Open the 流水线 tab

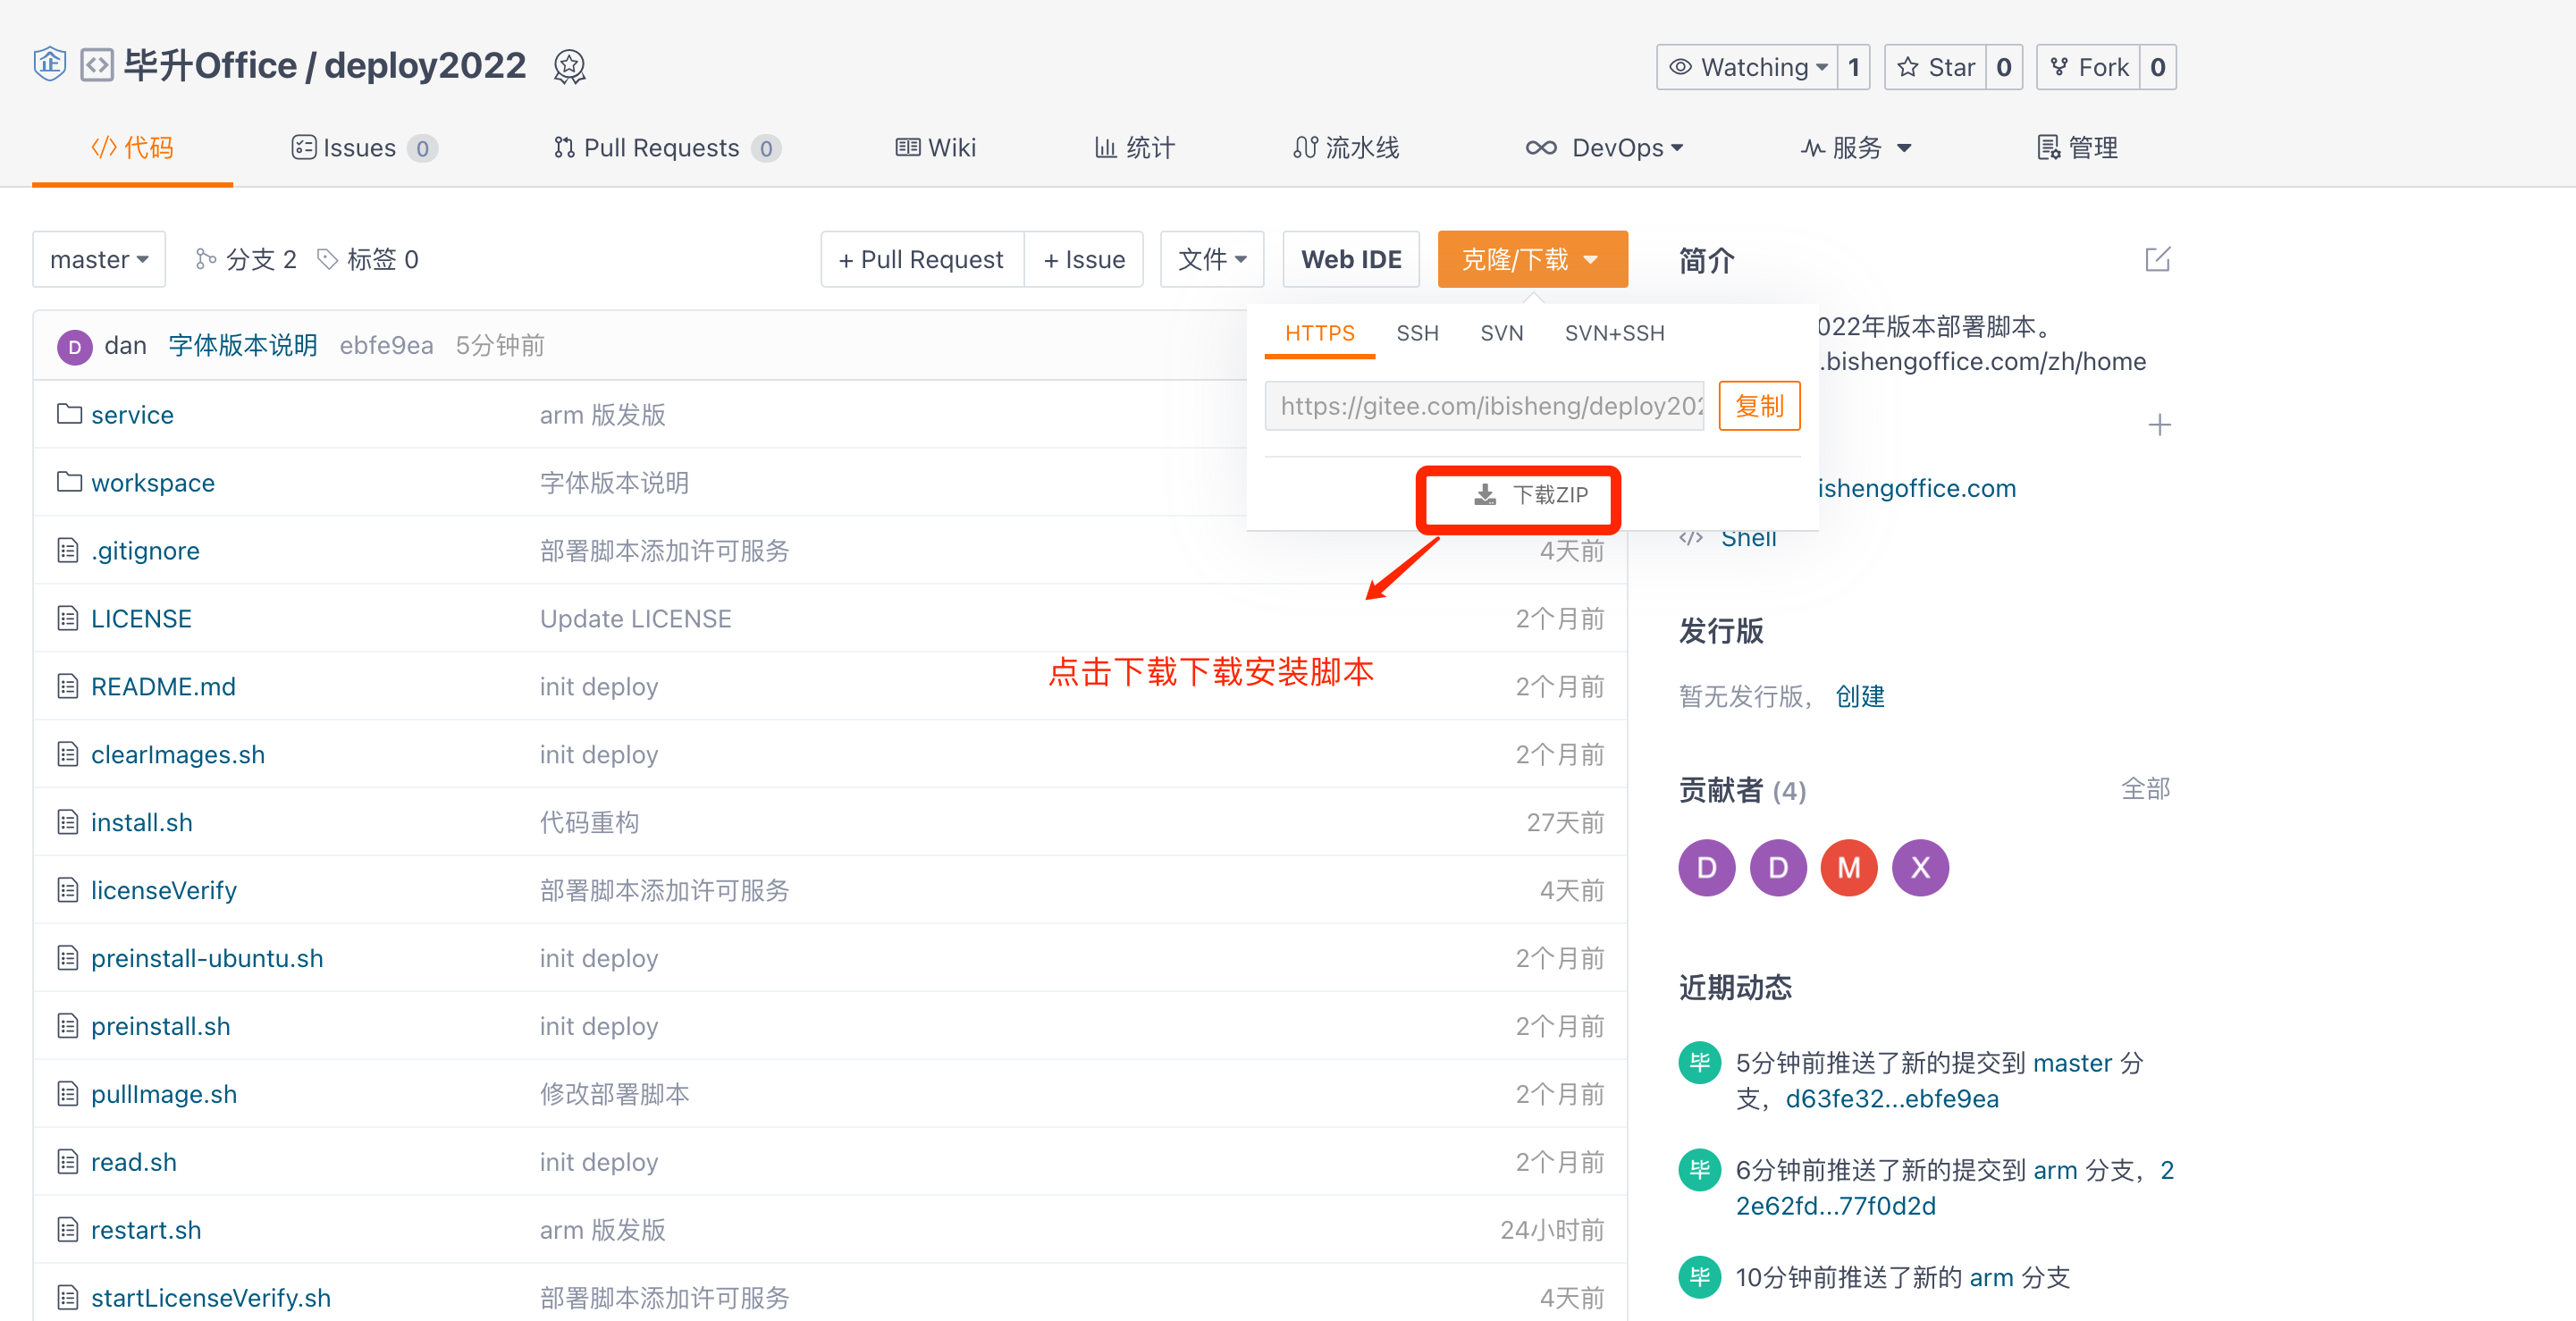[x=1346, y=148]
